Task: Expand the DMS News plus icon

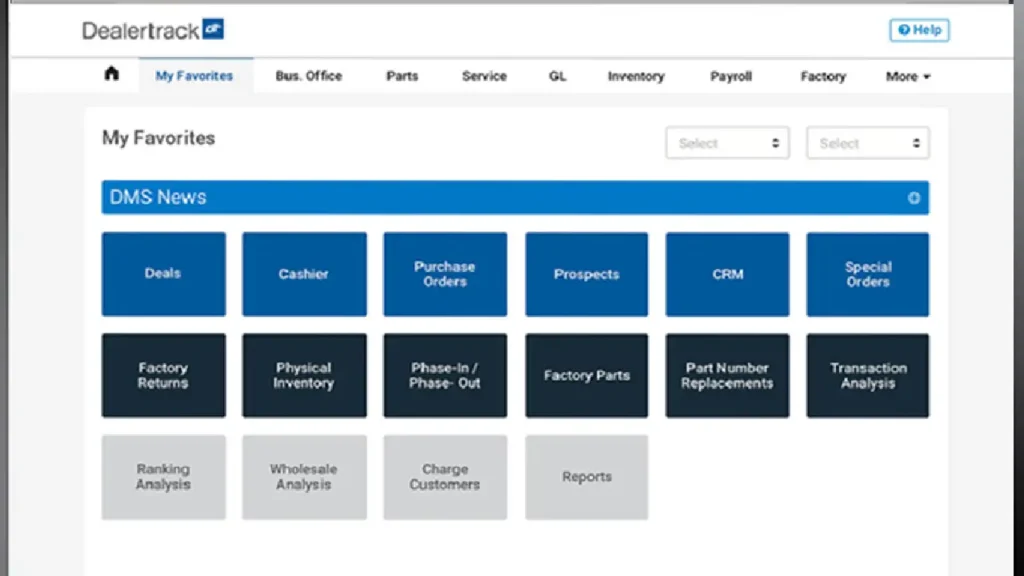Action: (x=914, y=198)
